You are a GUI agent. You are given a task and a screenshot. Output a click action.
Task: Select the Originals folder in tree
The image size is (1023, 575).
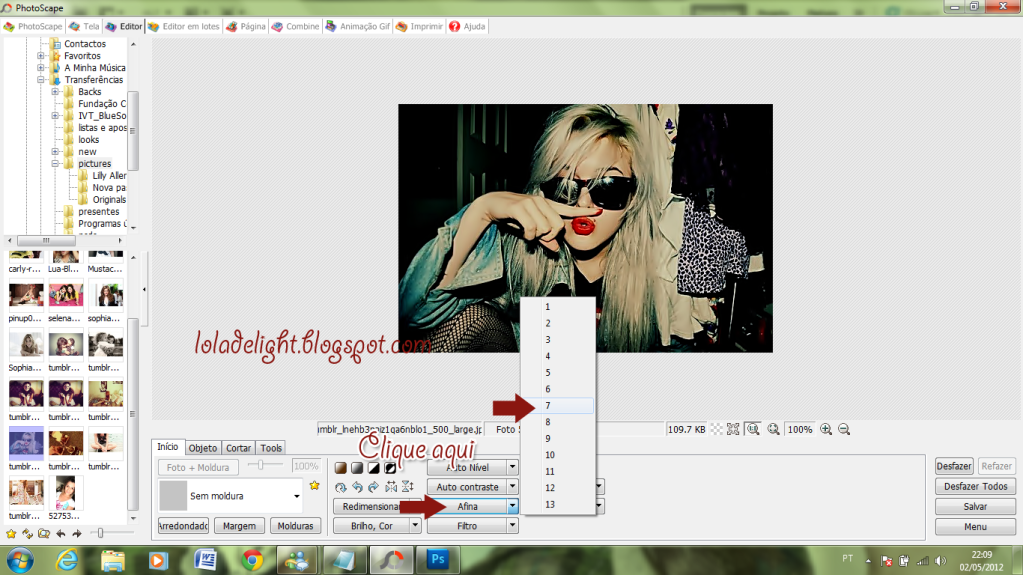[109, 200]
